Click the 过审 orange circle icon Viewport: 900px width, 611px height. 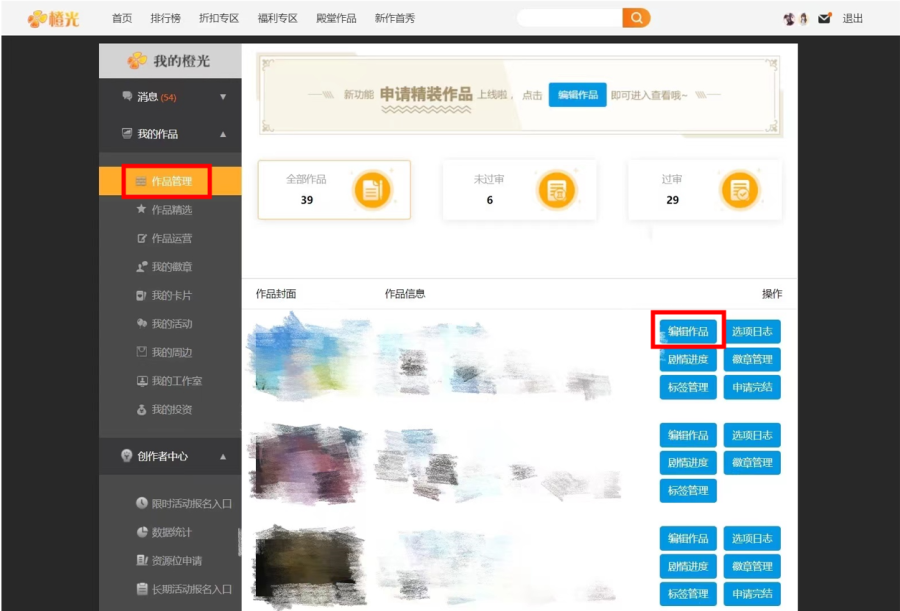740,190
